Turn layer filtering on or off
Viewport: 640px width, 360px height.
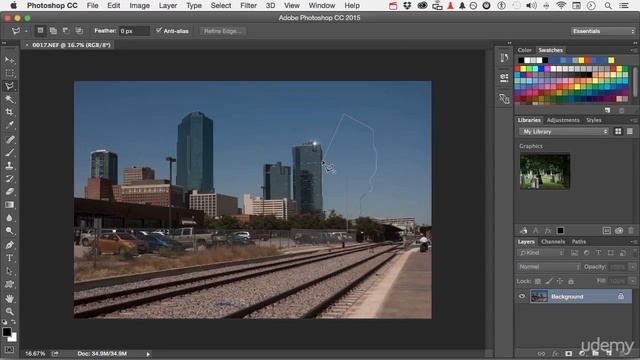(x=634, y=253)
